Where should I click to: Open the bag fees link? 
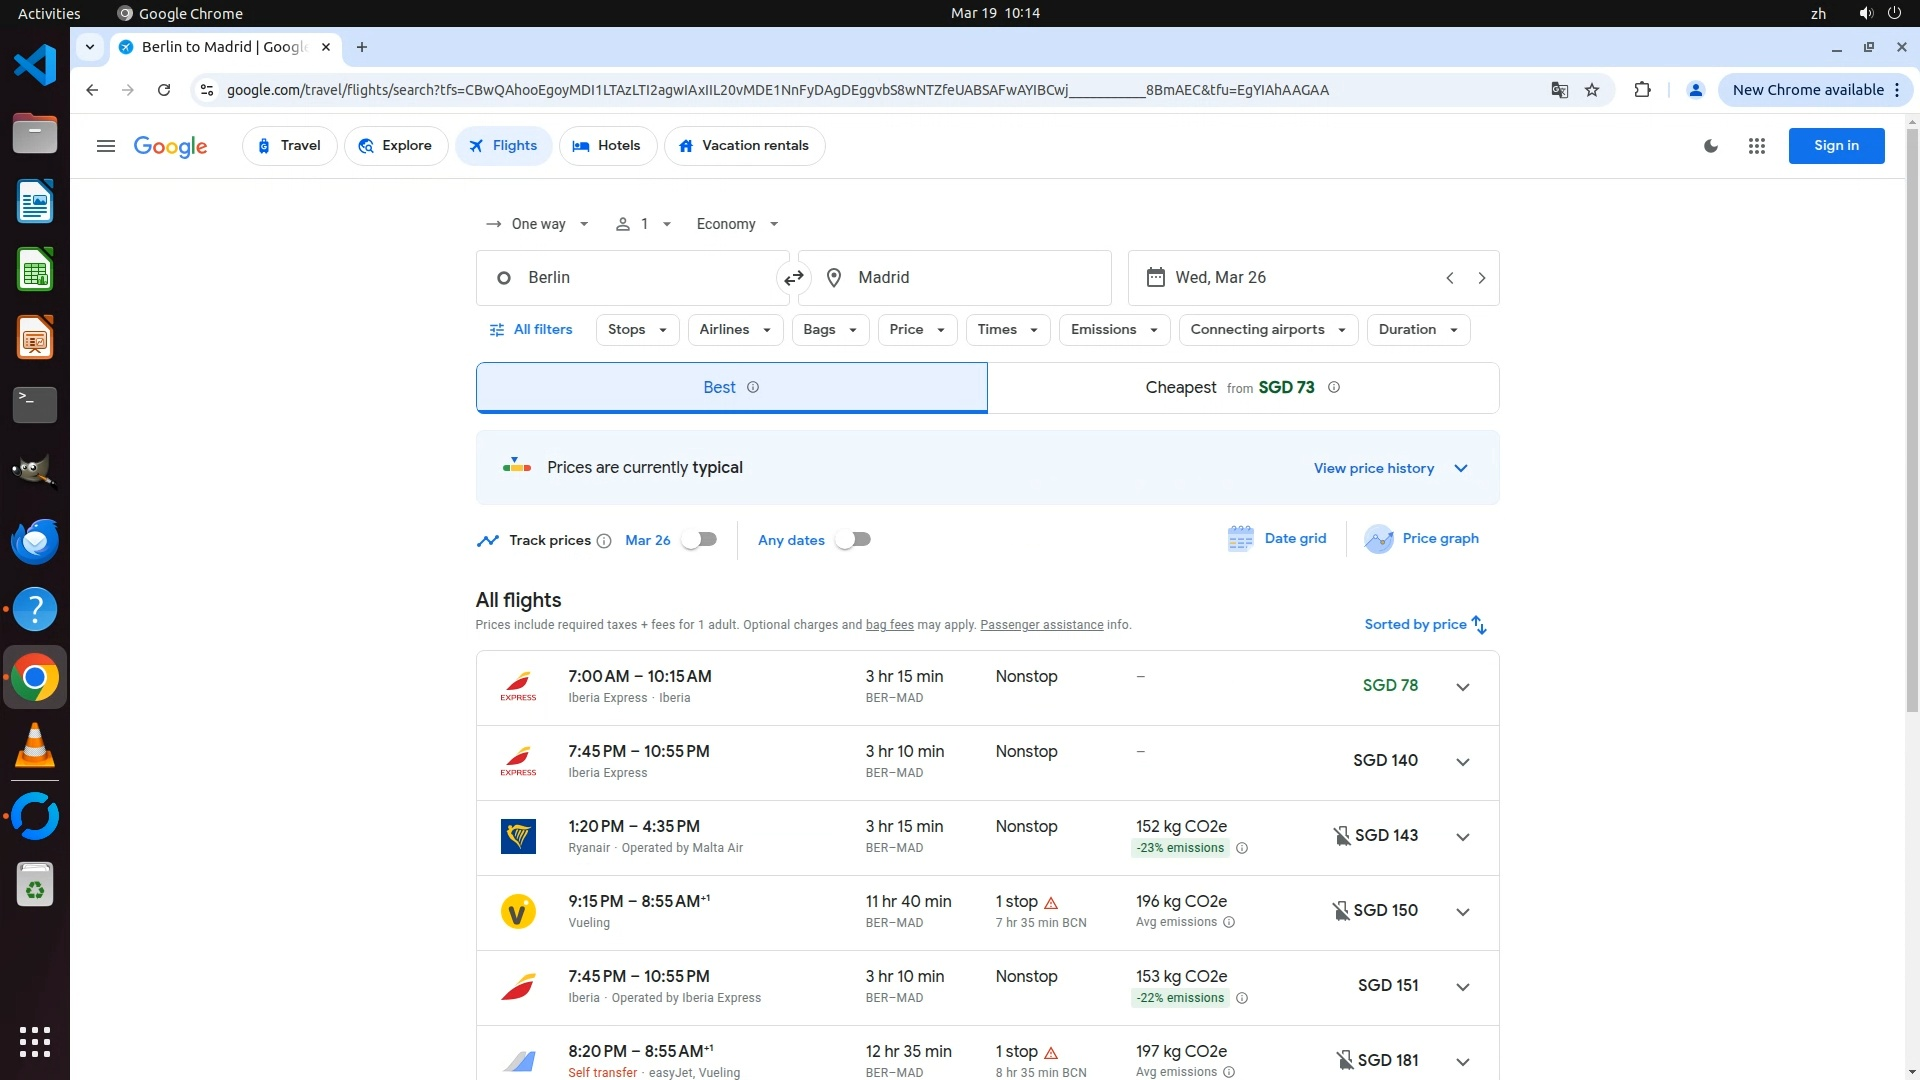(x=889, y=625)
